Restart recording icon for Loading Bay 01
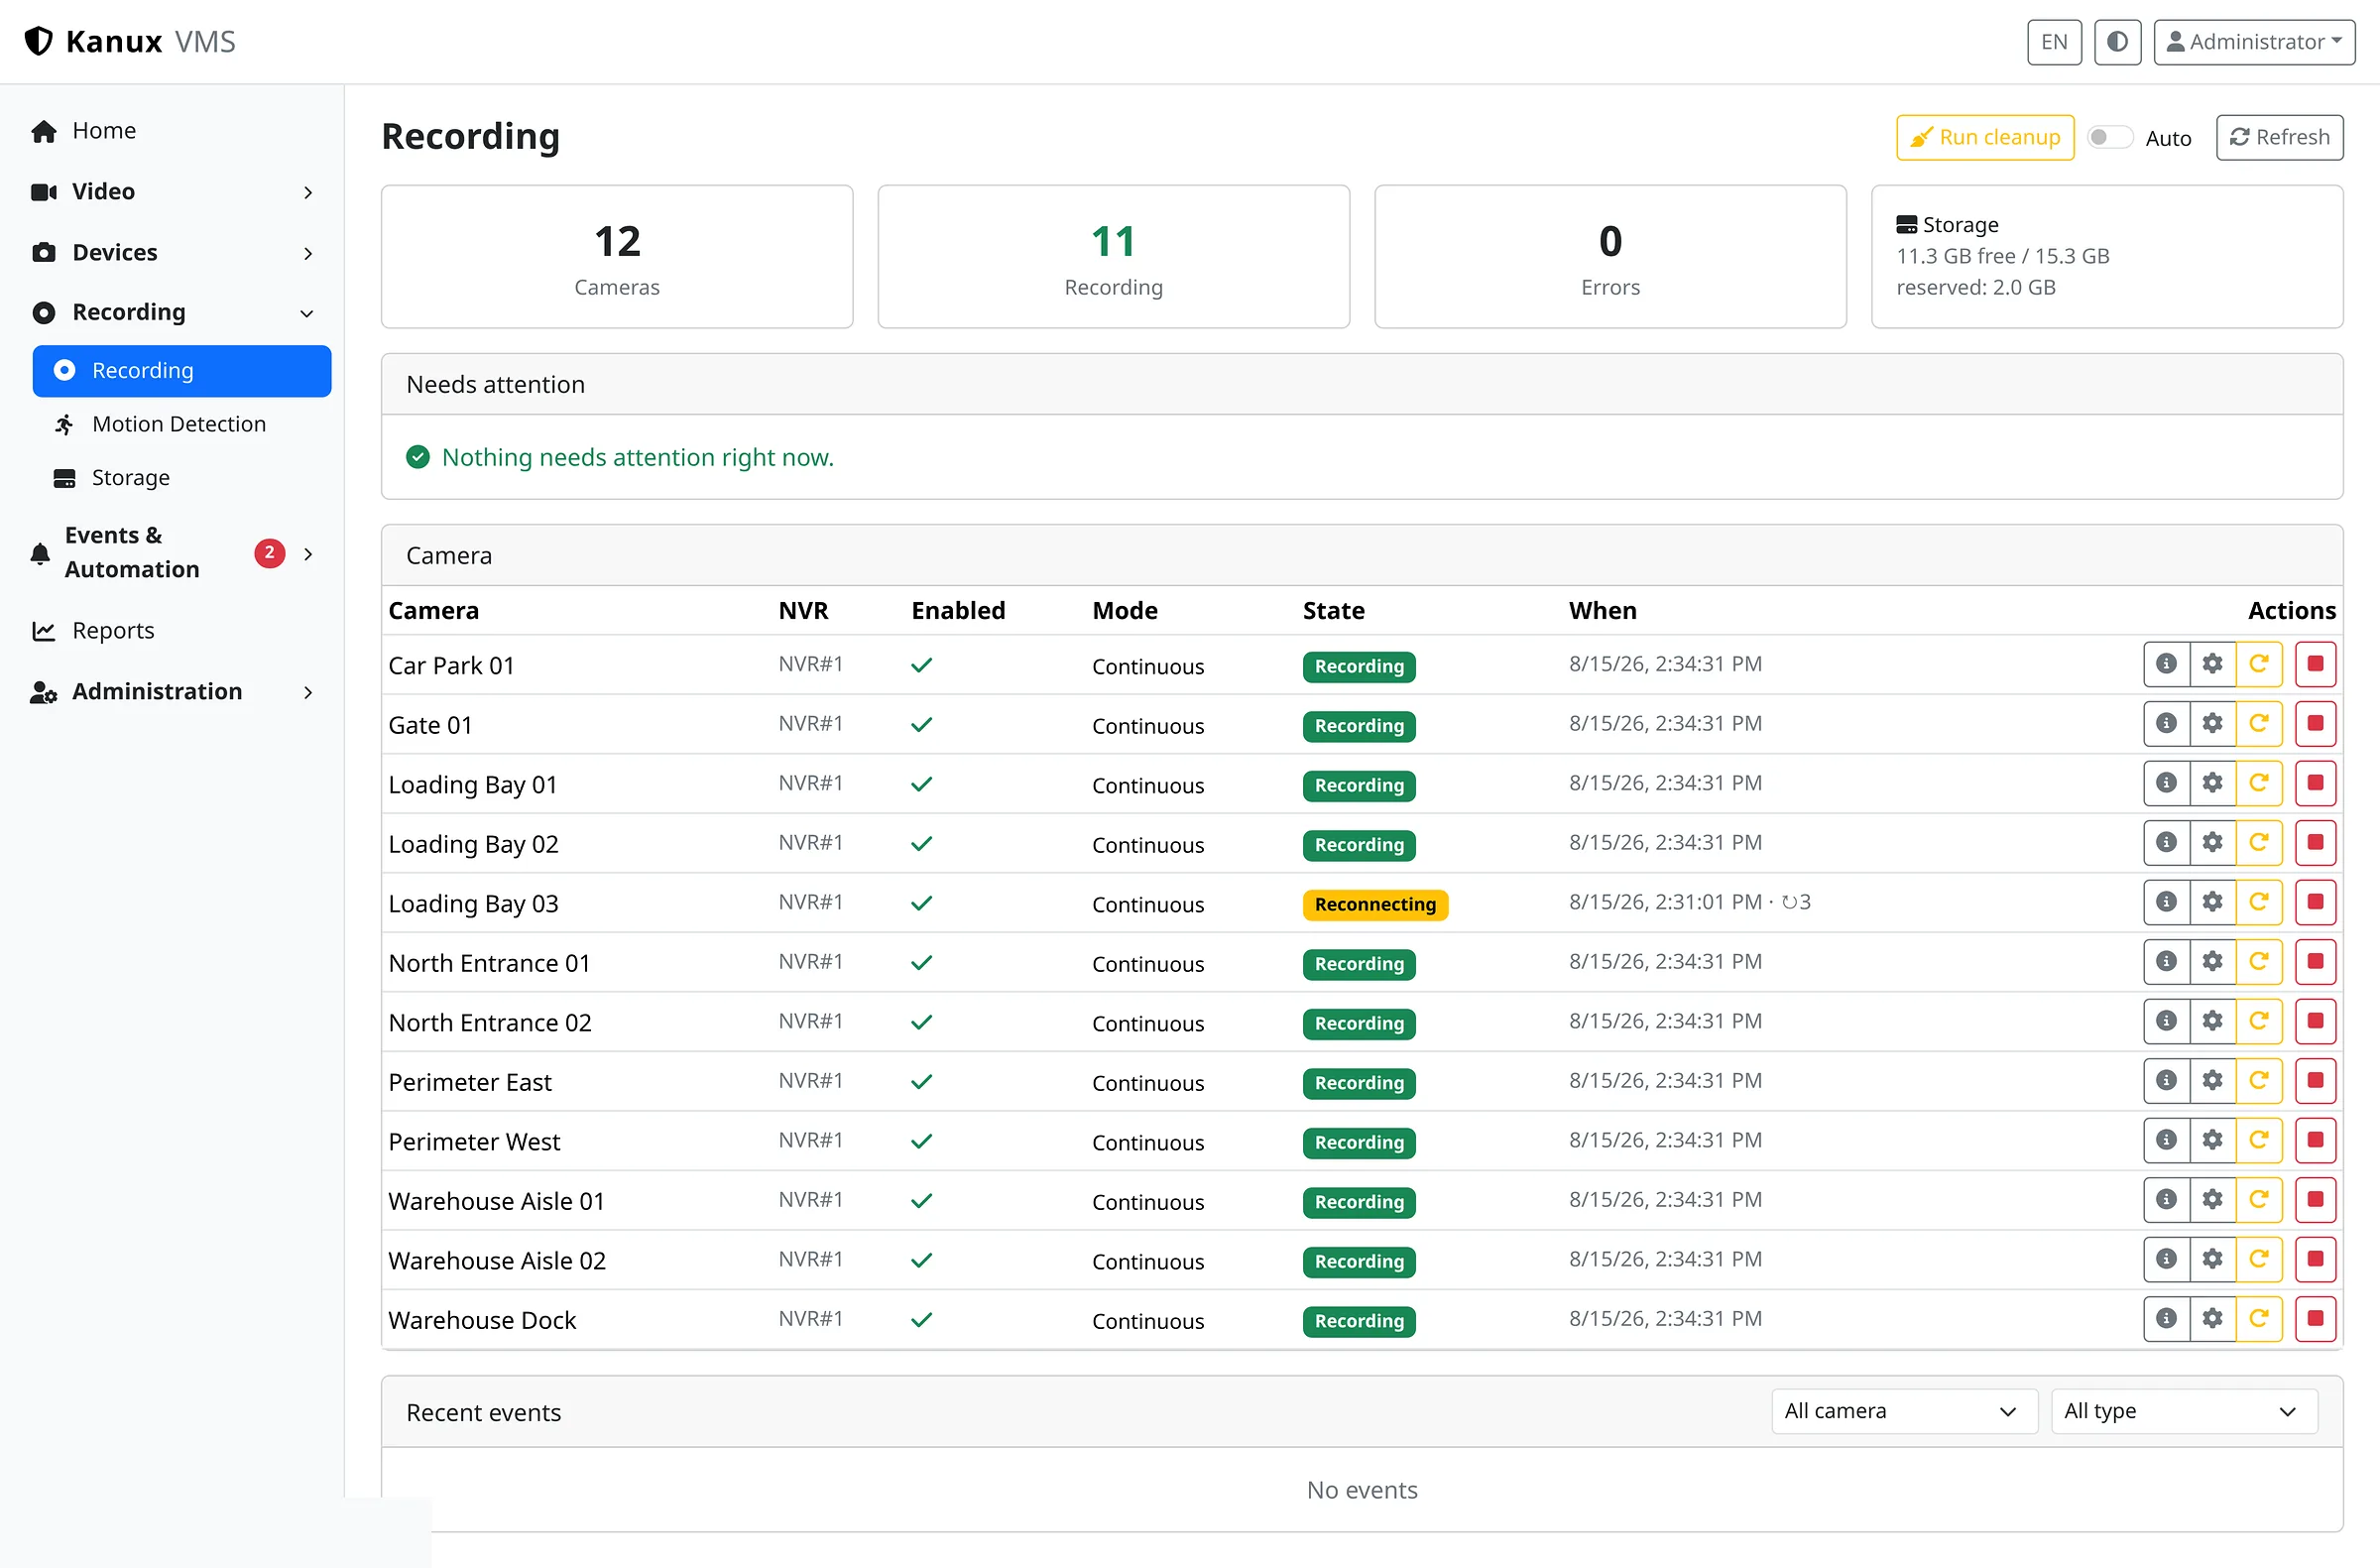The image size is (2380, 1568). 2258,783
